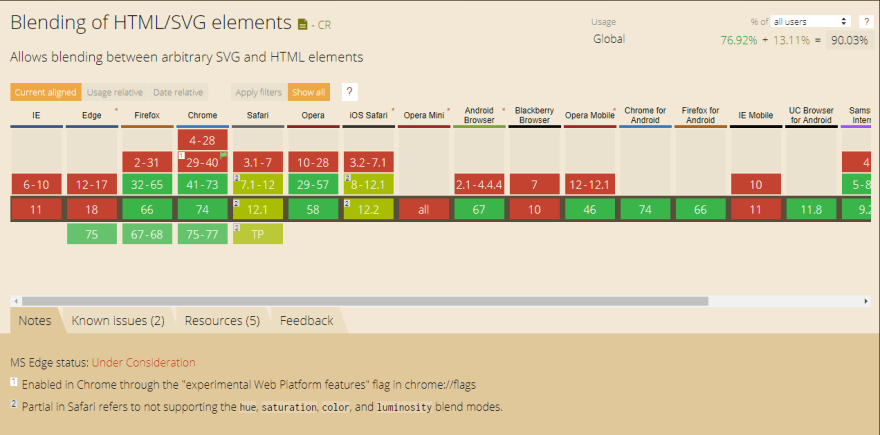Click the Chrome 41-73 version cell
Viewport: 880px width, 435px height.
coord(203,184)
